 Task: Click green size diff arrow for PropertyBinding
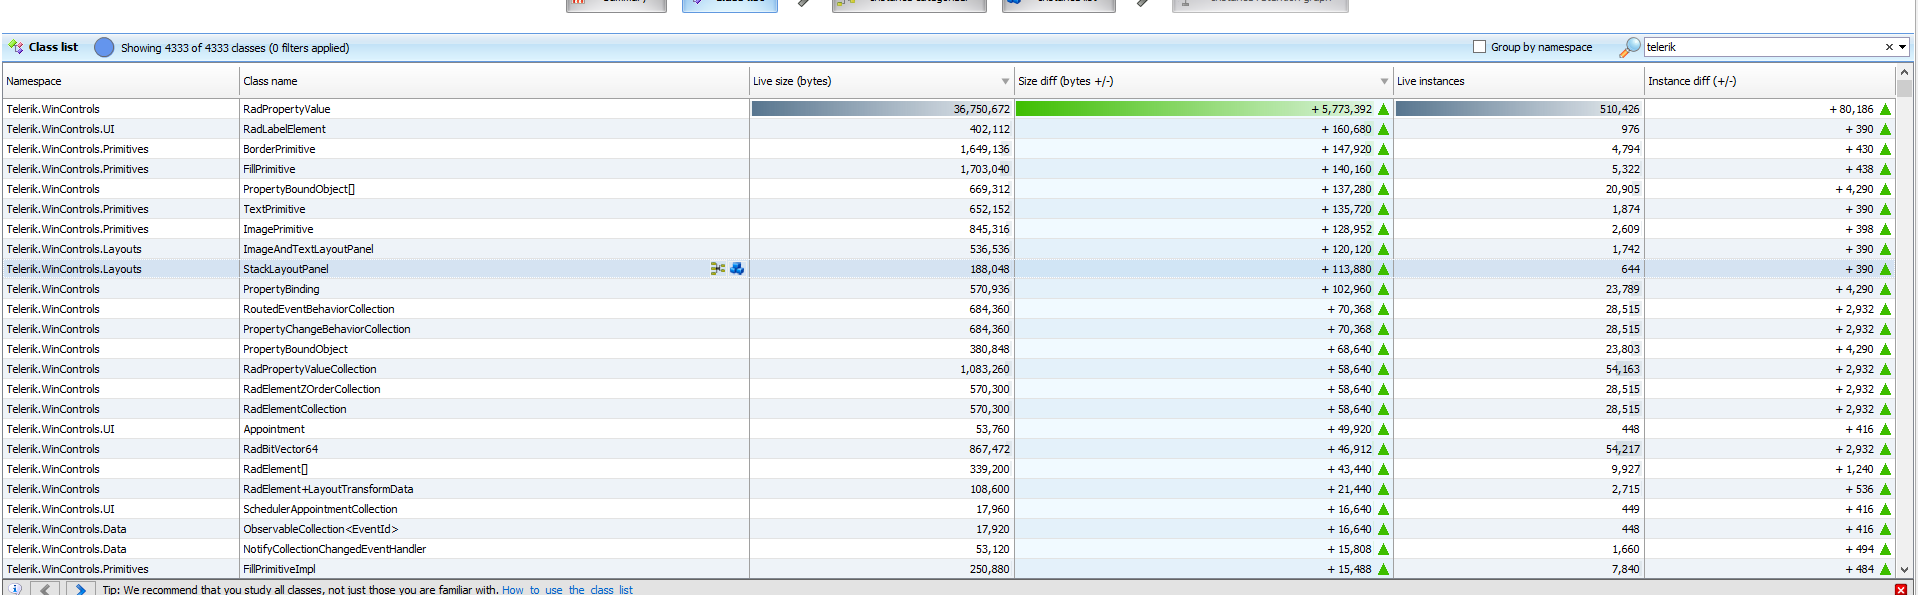point(1384,289)
